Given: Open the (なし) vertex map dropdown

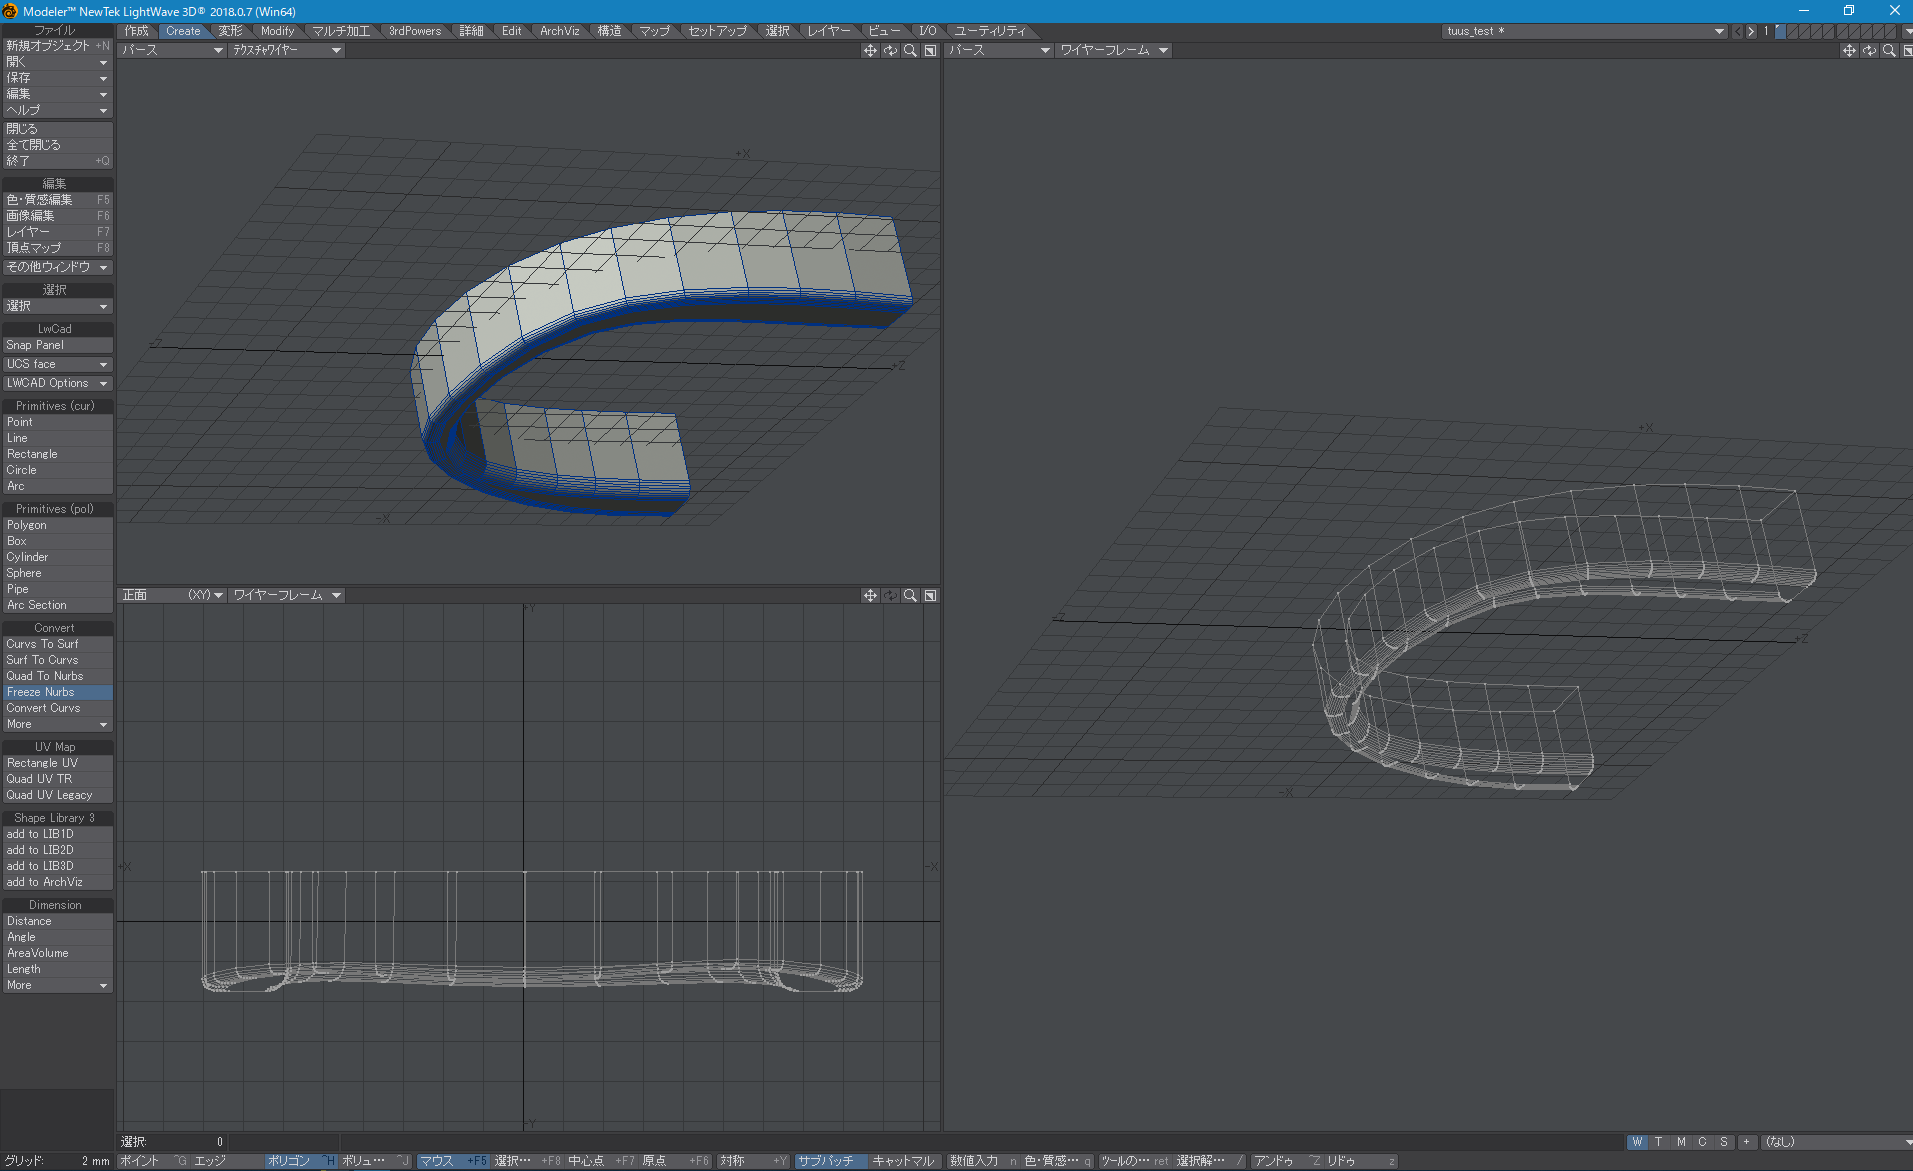Looking at the screenshot, I should tap(1836, 1142).
